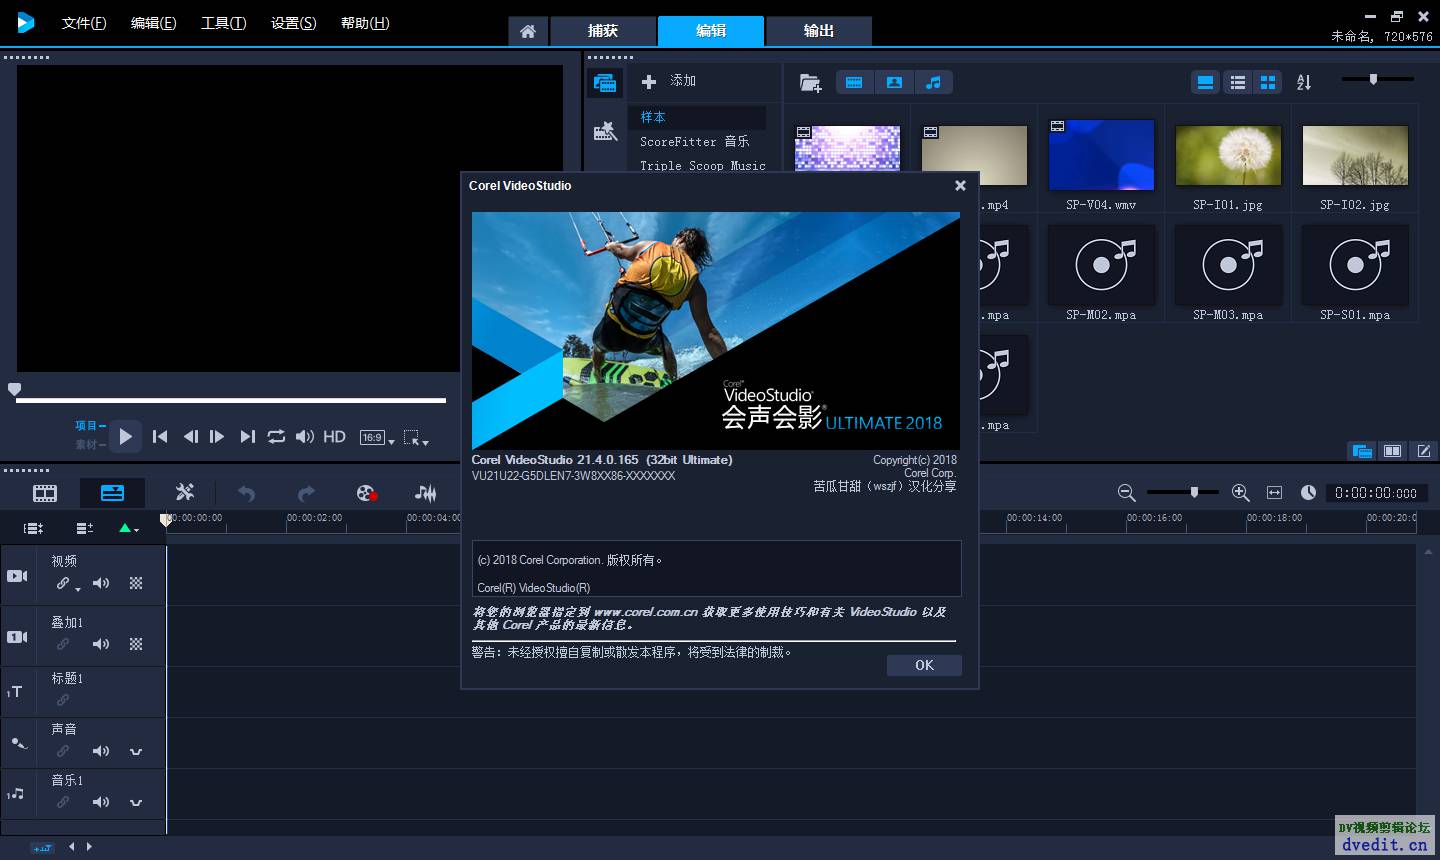Click the Redo arrow
This screenshot has width=1440, height=860.
point(306,493)
